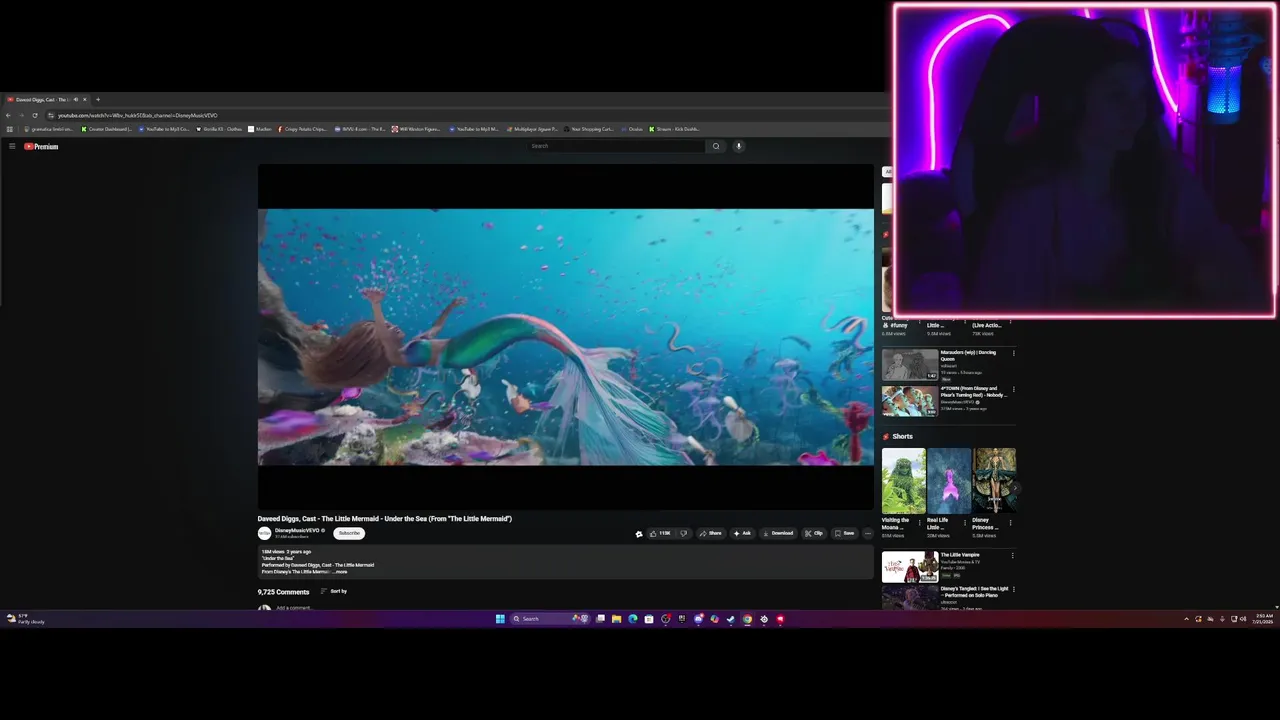Open Real Life Little short
1280x720 pixels.
(x=949, y=481)
